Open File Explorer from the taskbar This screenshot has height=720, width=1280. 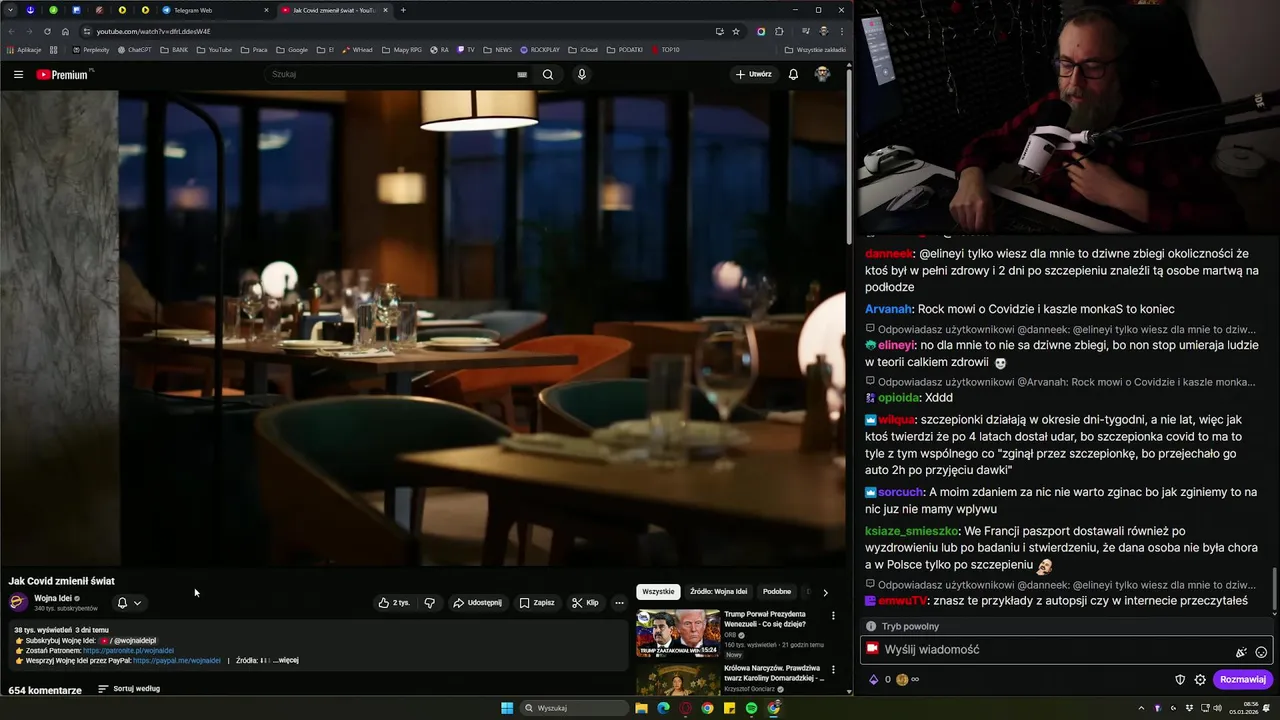pos(641,708)
